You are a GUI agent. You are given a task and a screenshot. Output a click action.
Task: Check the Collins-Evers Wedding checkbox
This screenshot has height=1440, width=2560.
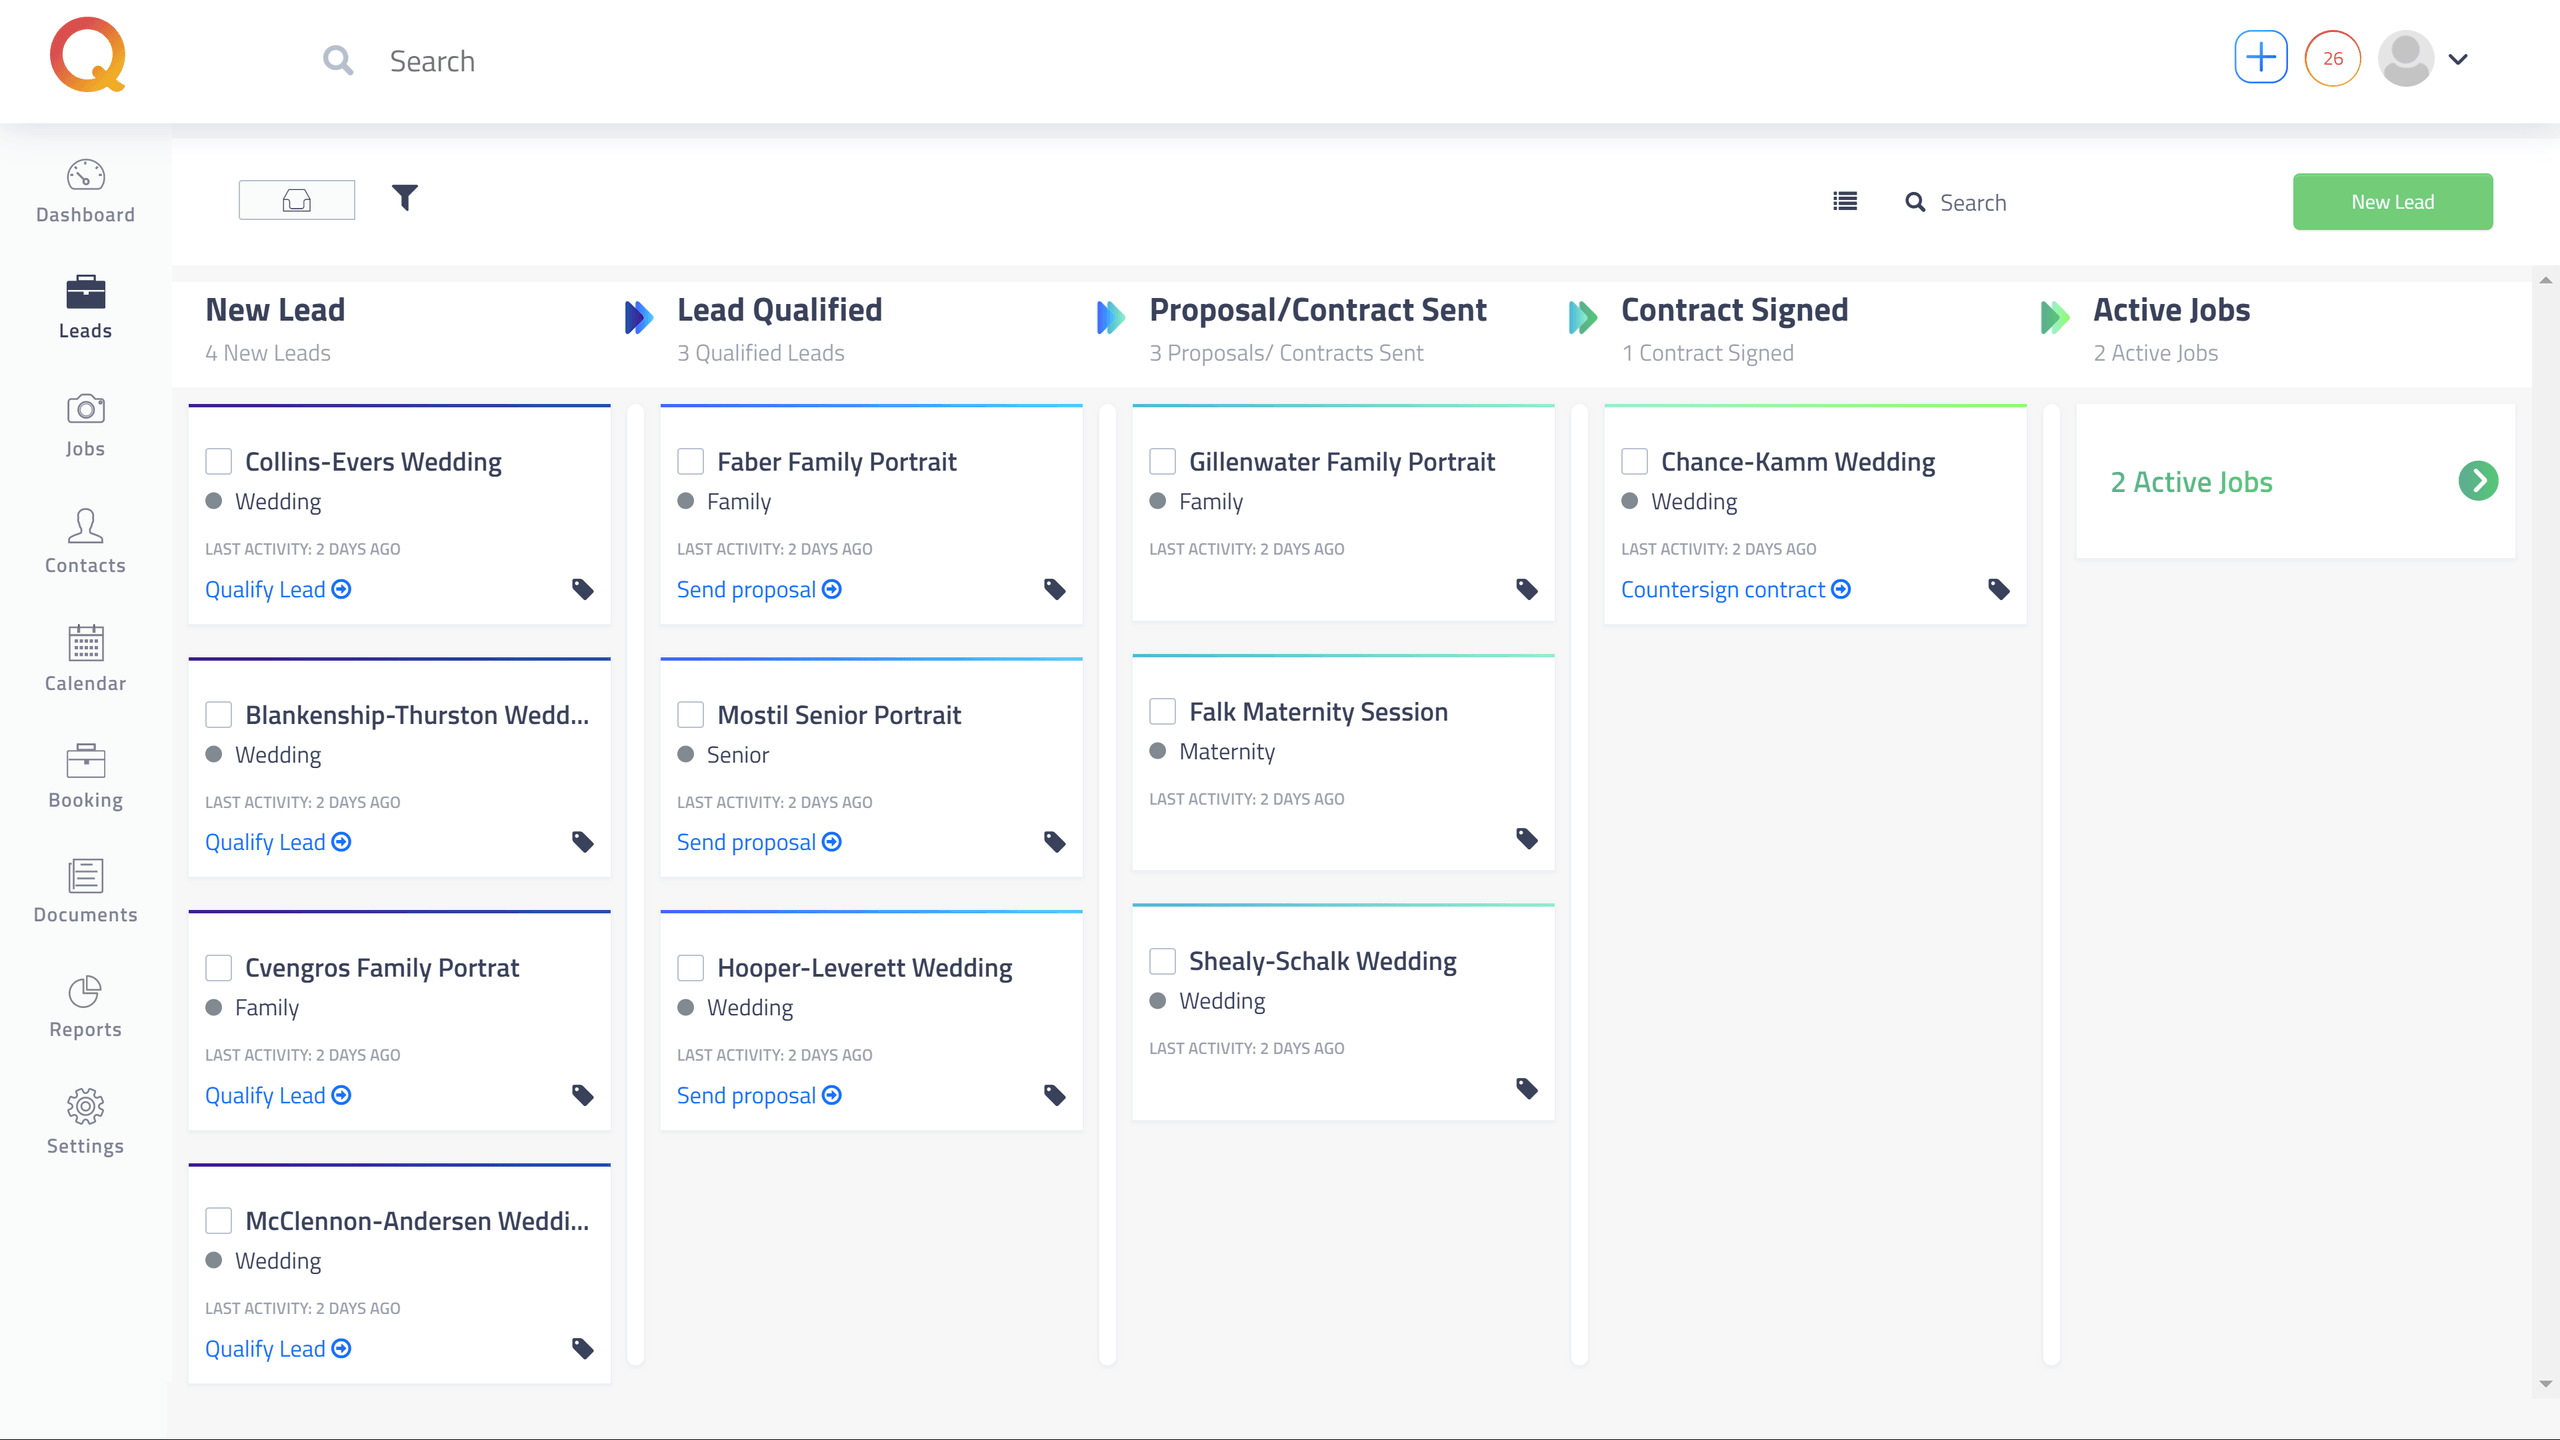[219, 461]
